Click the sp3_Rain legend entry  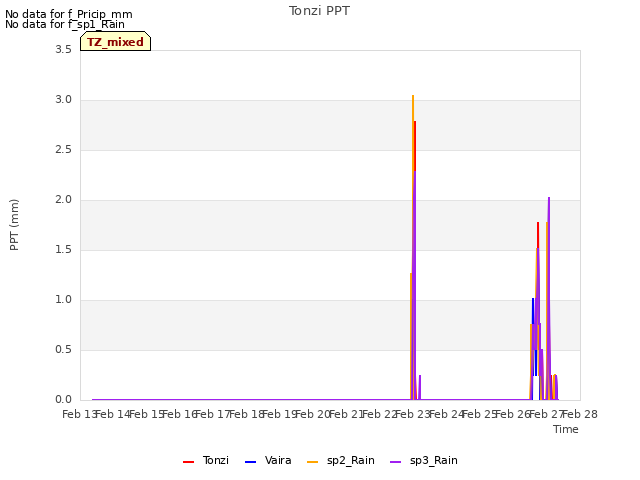(x=424, y=461)
